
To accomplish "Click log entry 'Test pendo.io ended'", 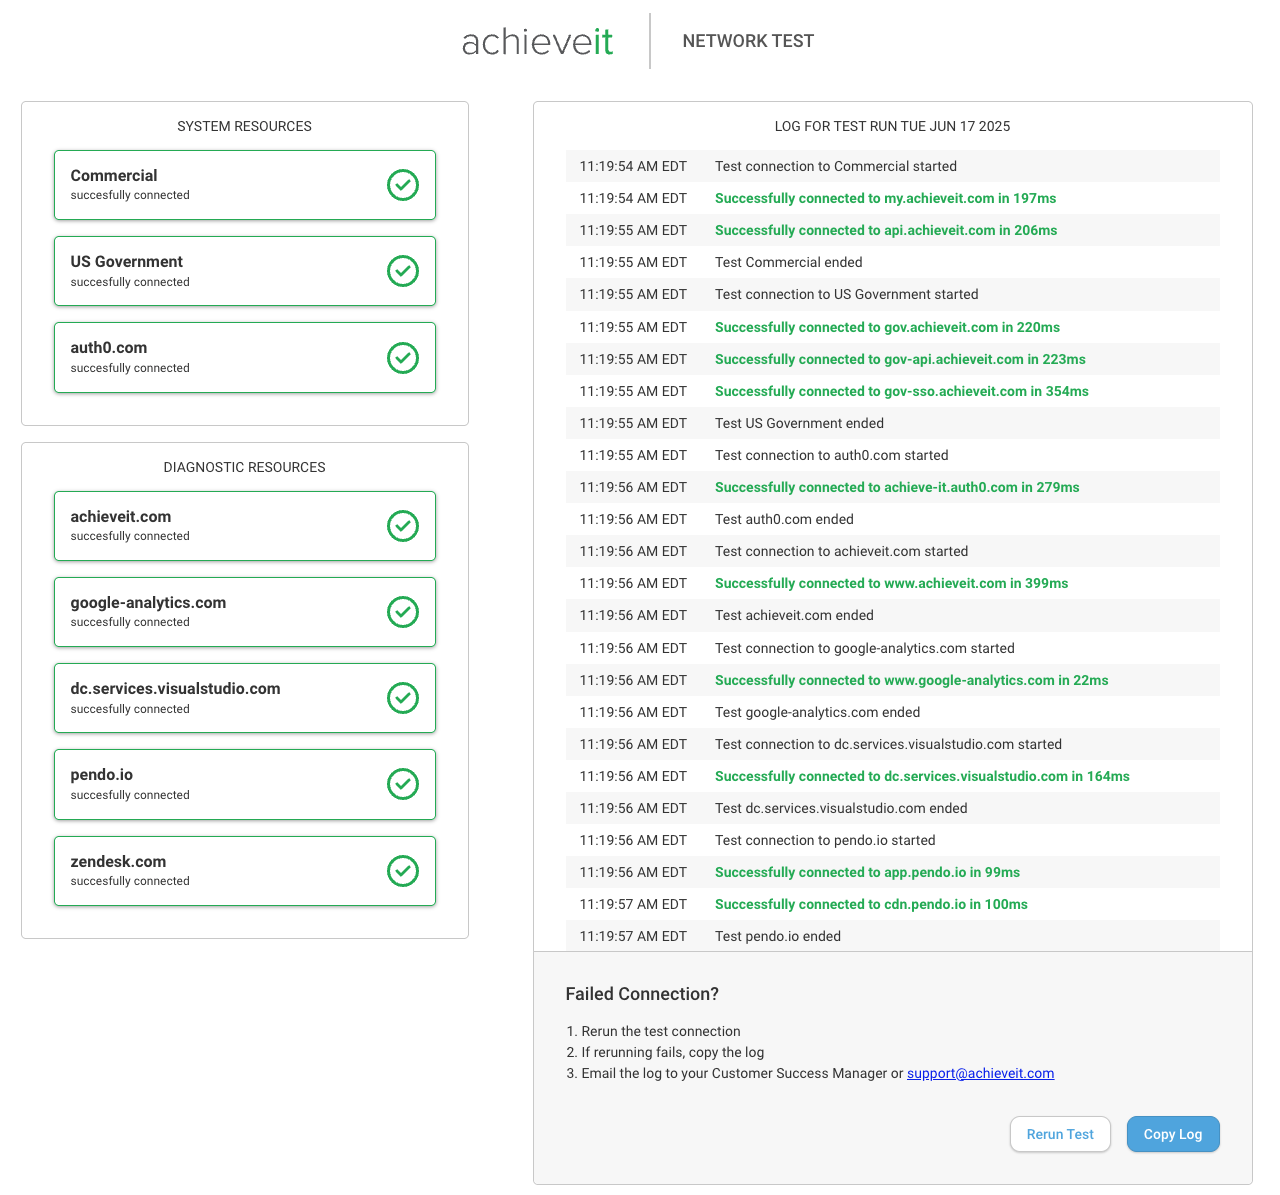I will point(893,936).
